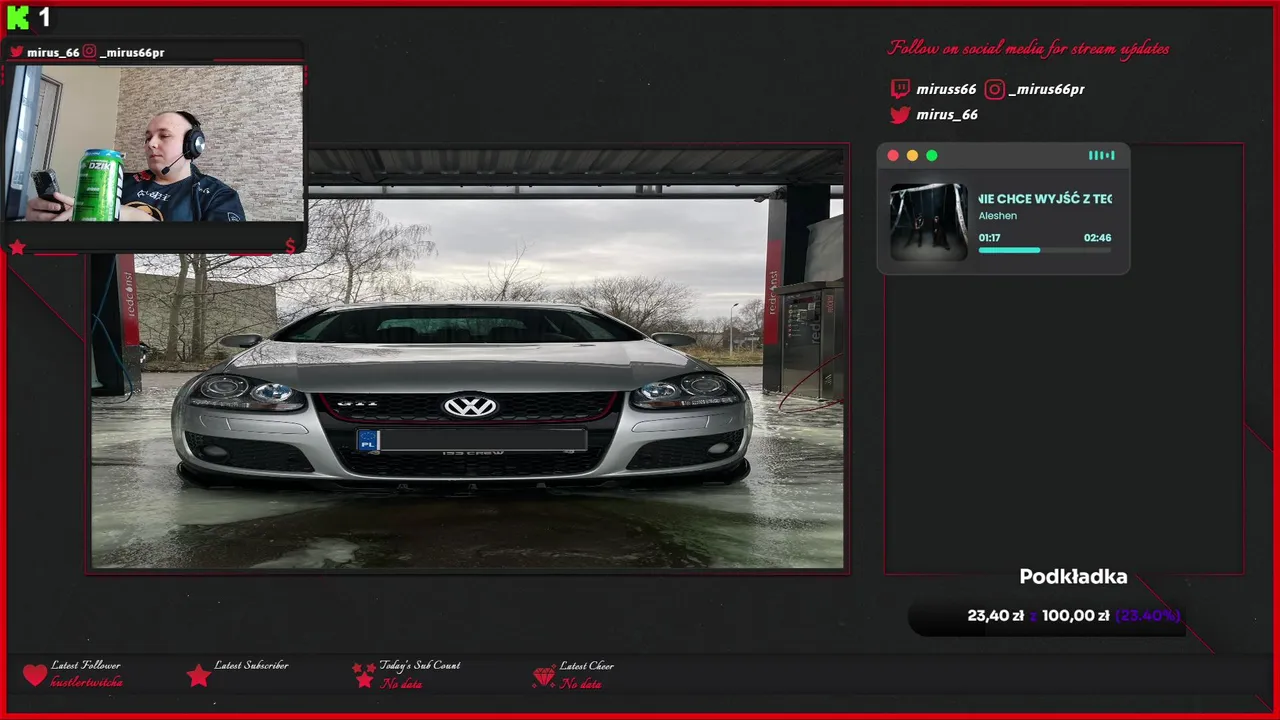Click 'Follow on social media for stream updates' text
Image resolution: width=1280 pixels, height=720 pixels.
click(x=1029, y=49)
